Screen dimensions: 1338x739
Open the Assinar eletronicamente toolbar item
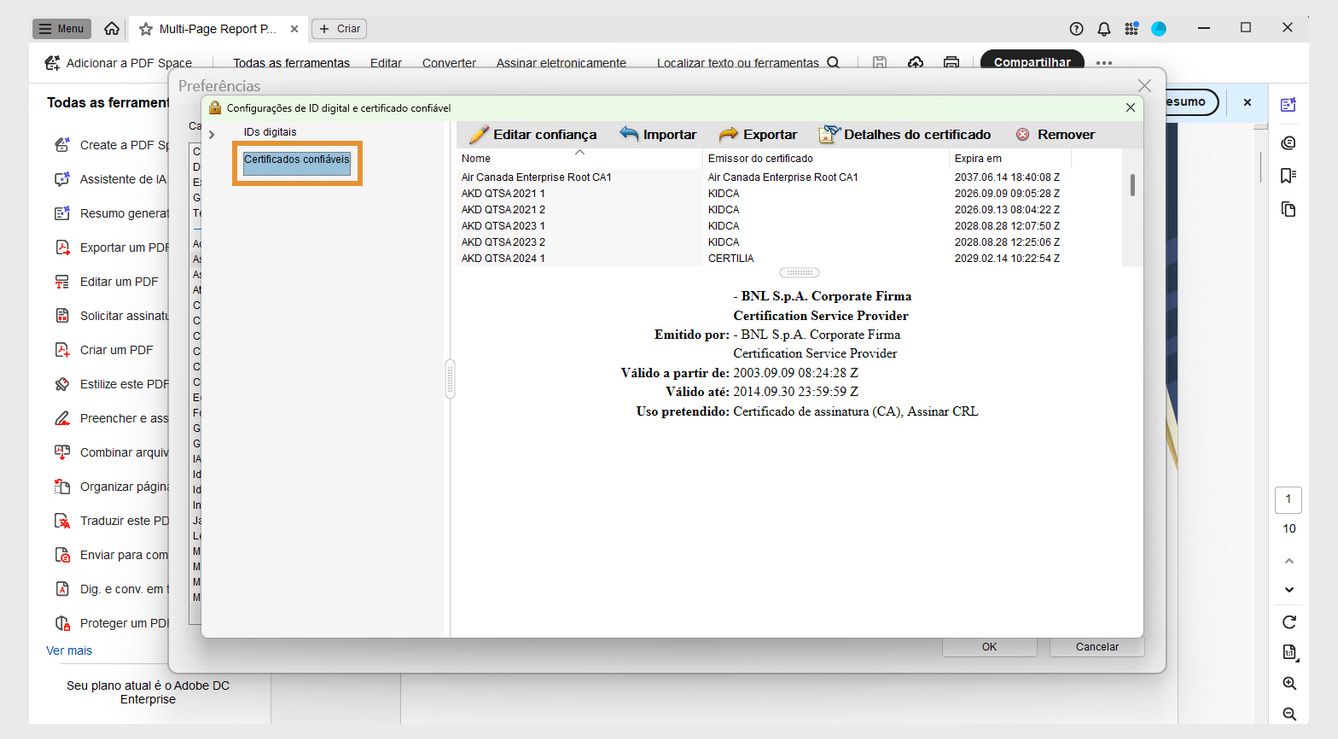pyautogui.click(x=561, y=63)
